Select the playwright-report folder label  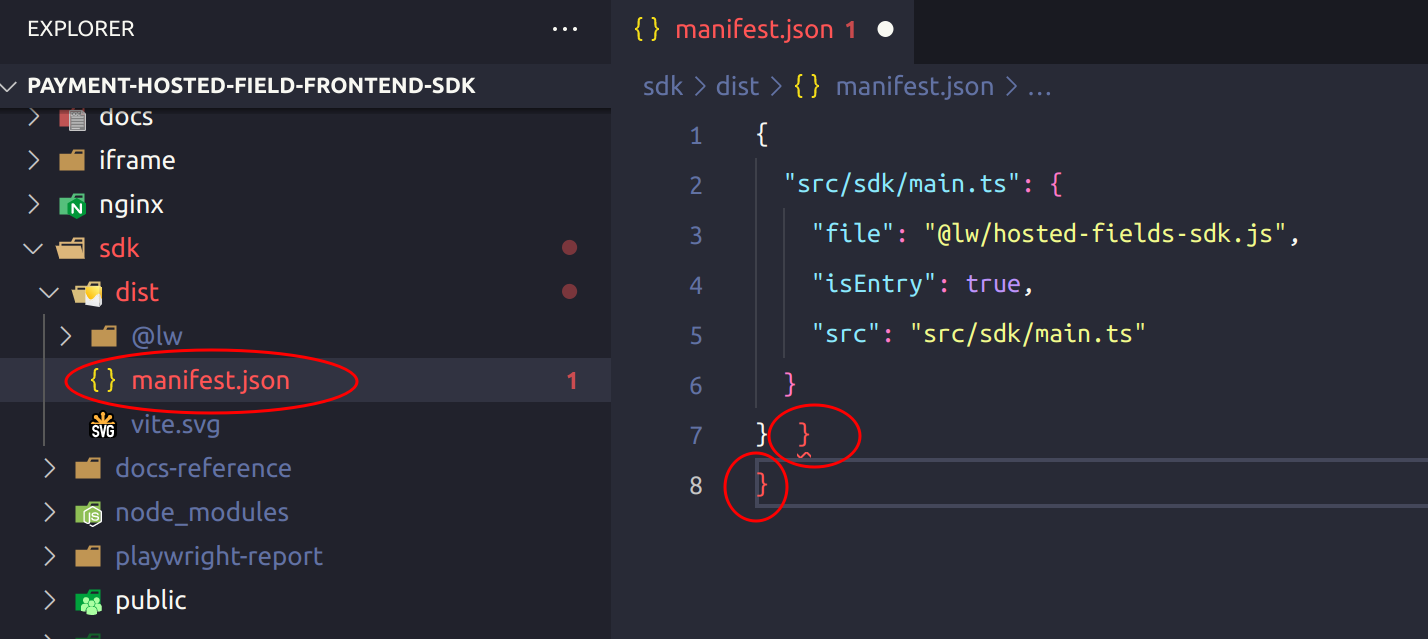pyautogui.click(x=219, y=556)
